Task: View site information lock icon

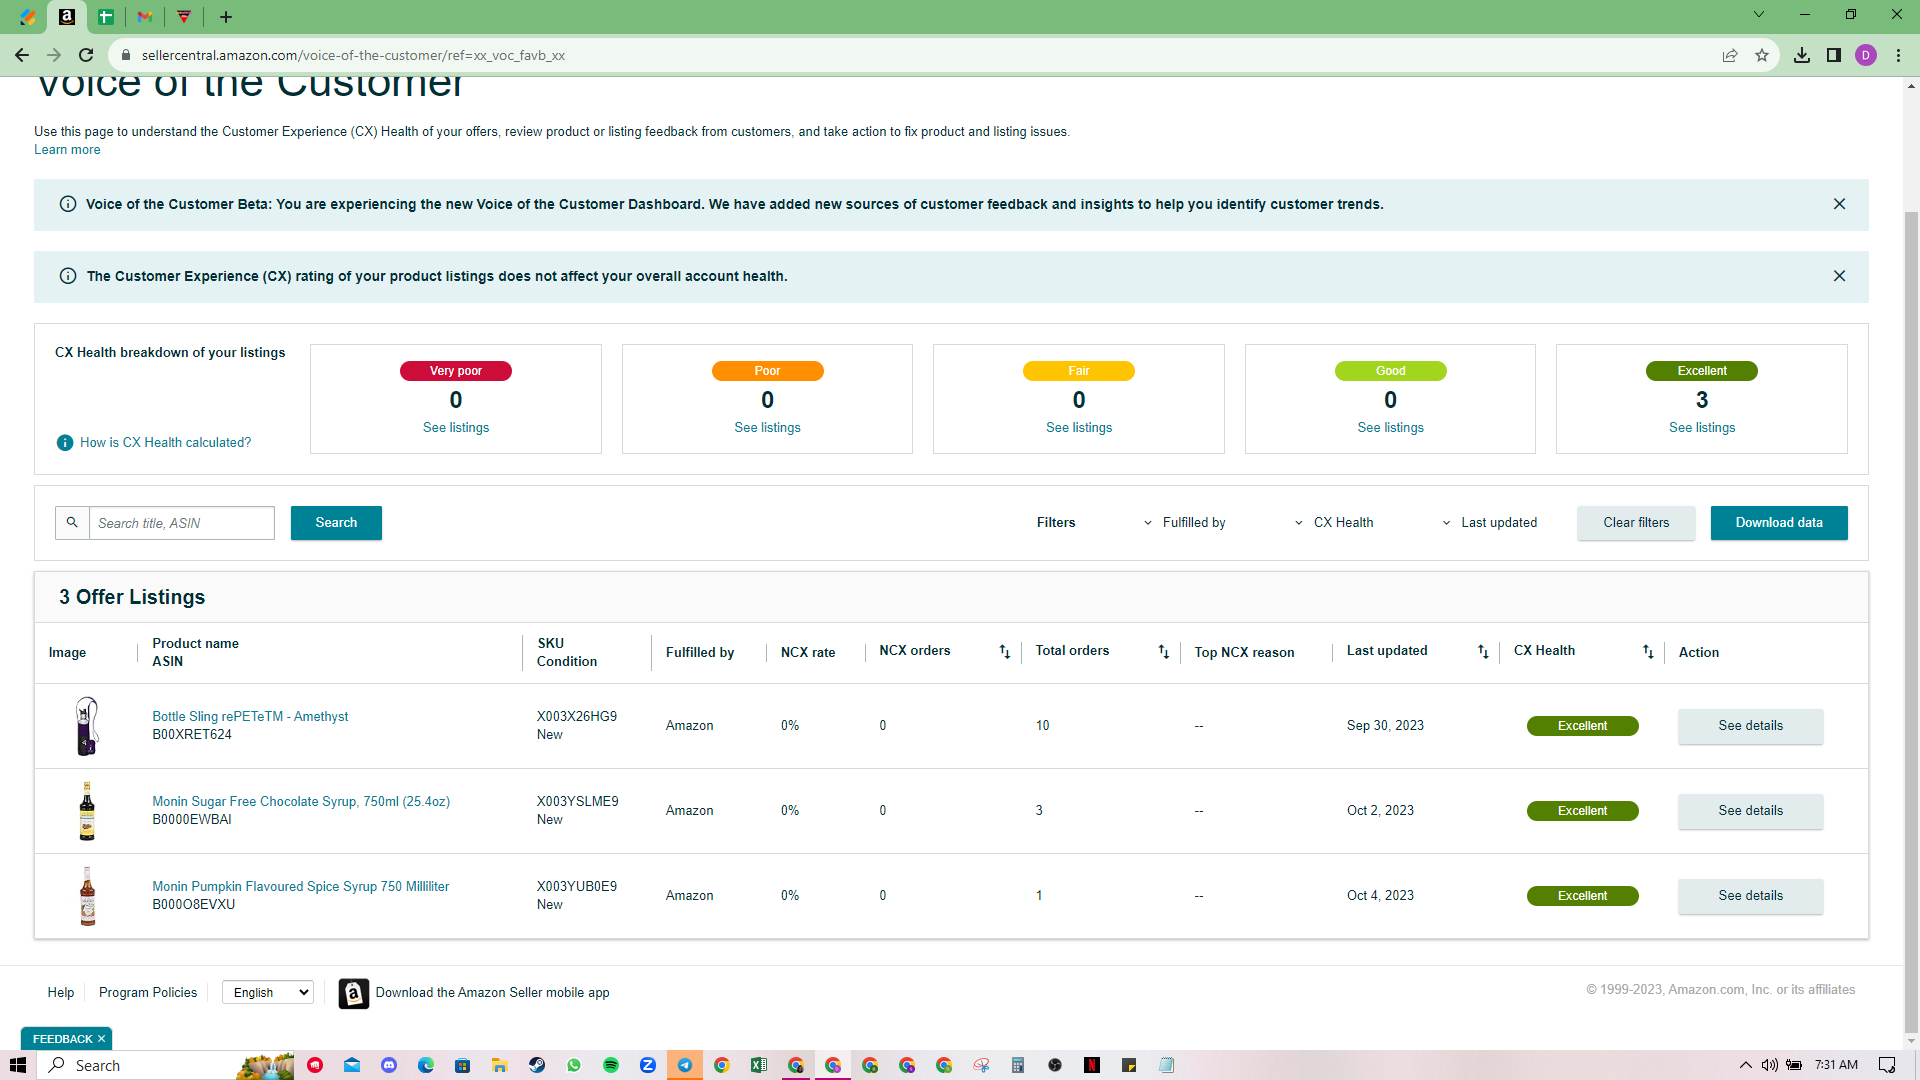Action: pyautogui.click(x=126, y=55)
